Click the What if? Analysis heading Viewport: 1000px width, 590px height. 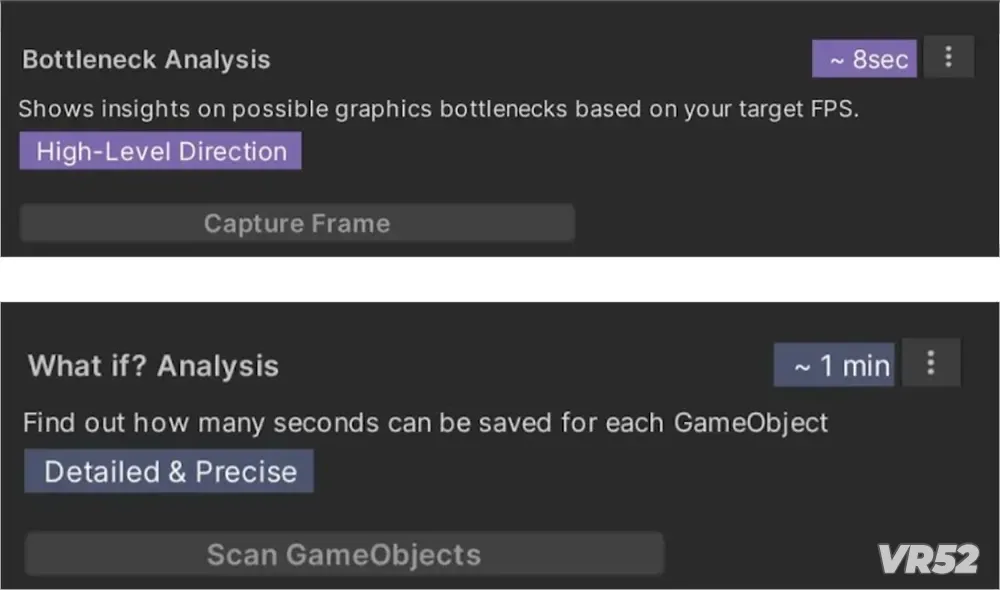coord(153,366)
